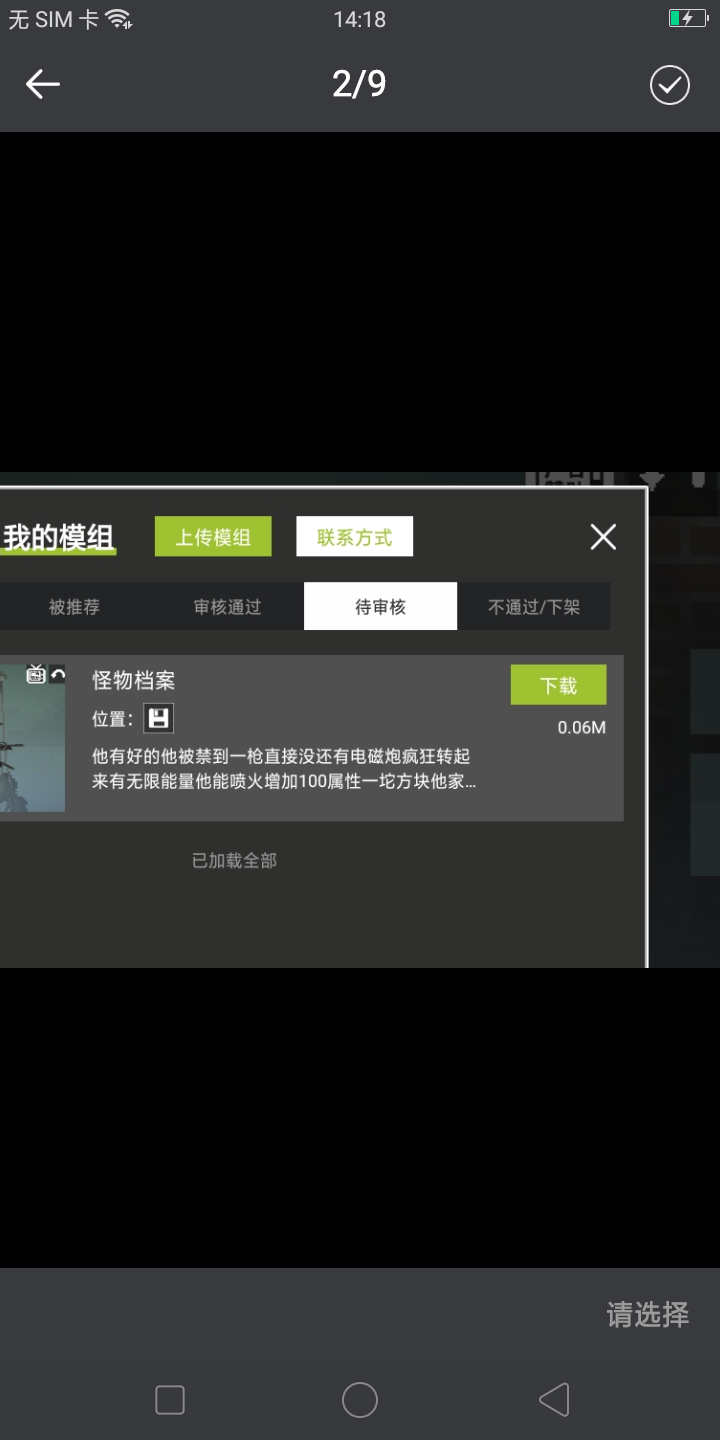Tap the curved undo arrow on the thumbnail
The width and height of the screenshot is (720, 1440).
click(x=57, y=675)
